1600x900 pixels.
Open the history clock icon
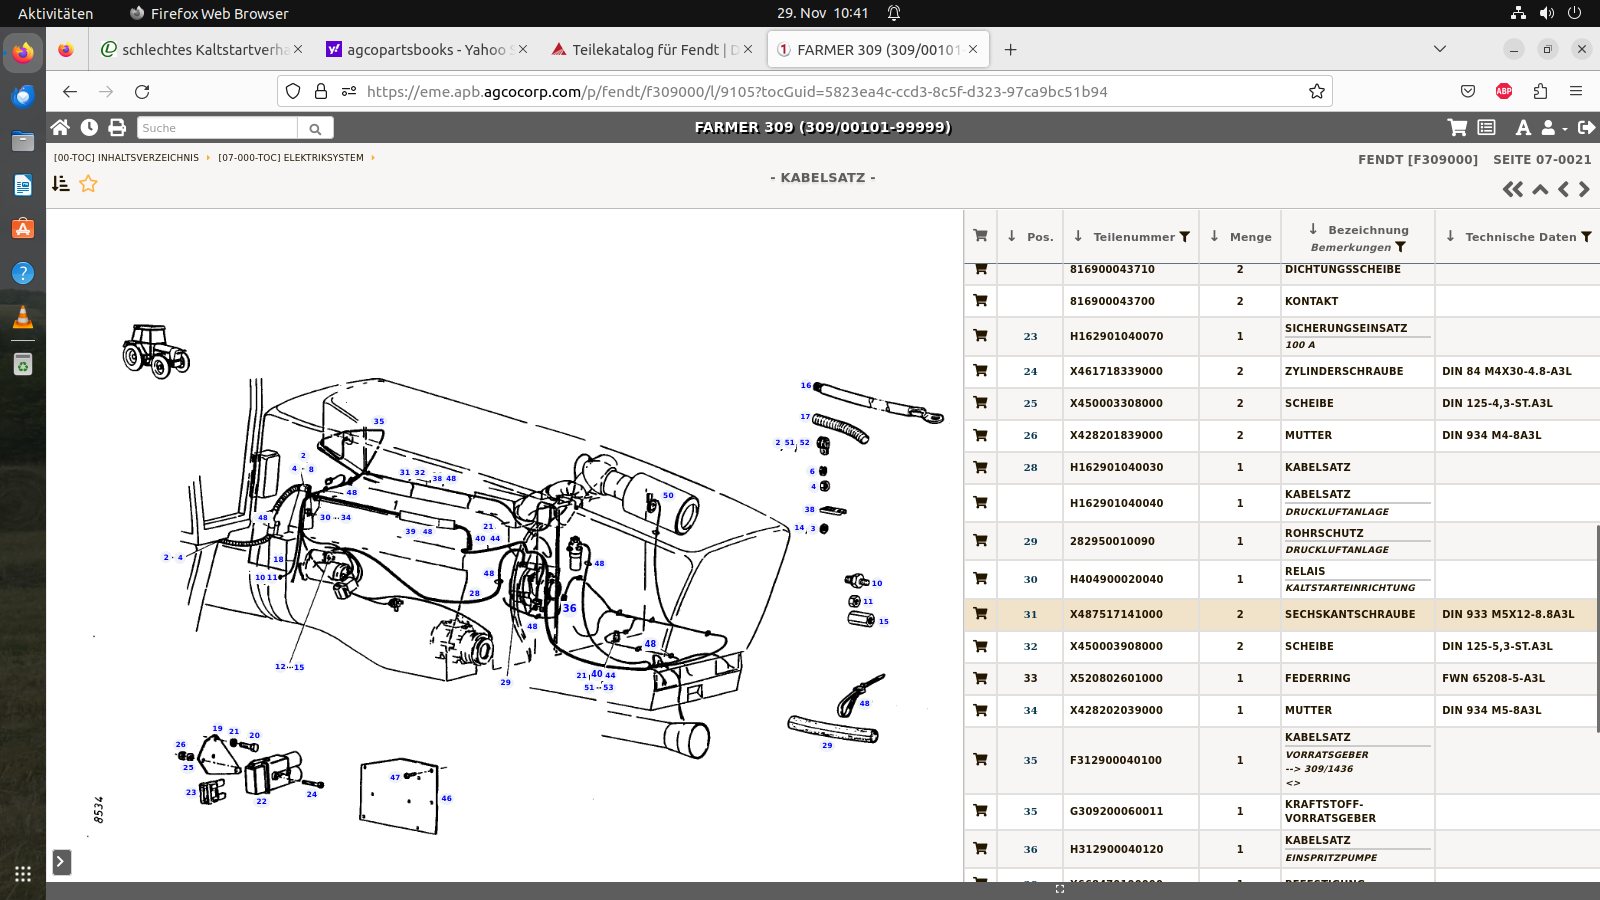pyautogui.click(x=89, y=127)
